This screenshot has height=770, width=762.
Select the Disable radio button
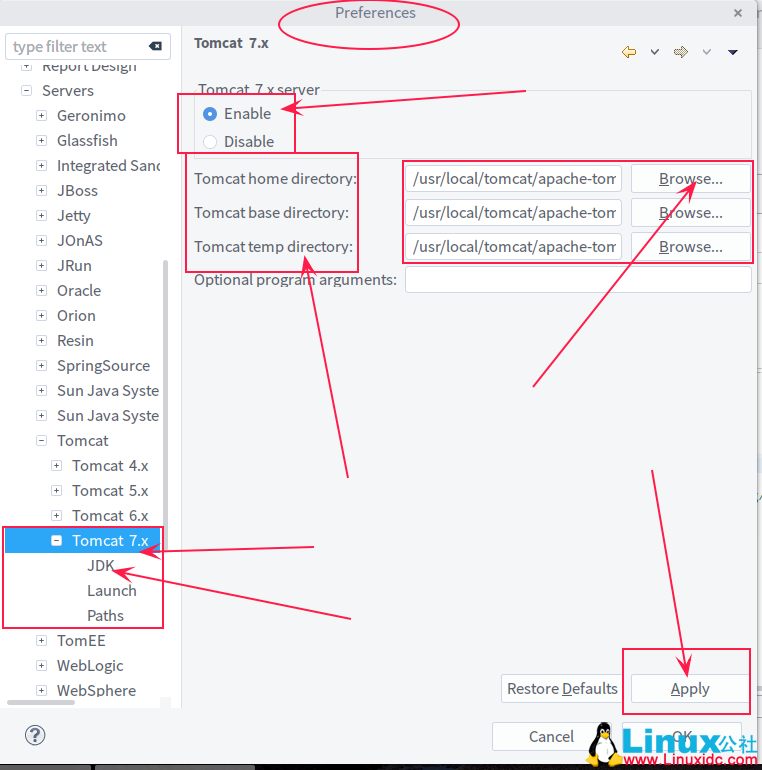[210, 142]
